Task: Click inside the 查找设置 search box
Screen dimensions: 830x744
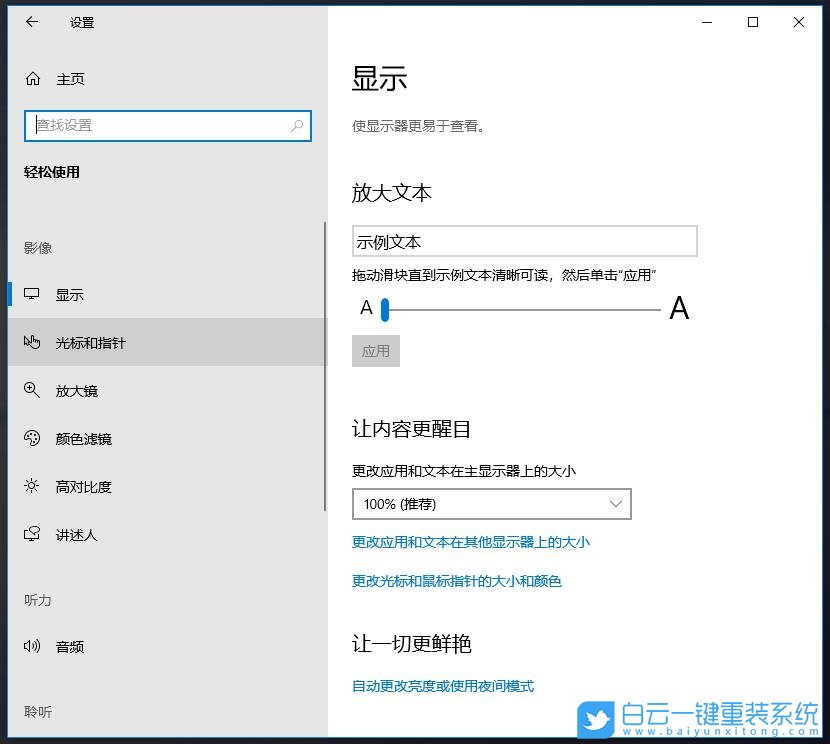Action: 150,125
